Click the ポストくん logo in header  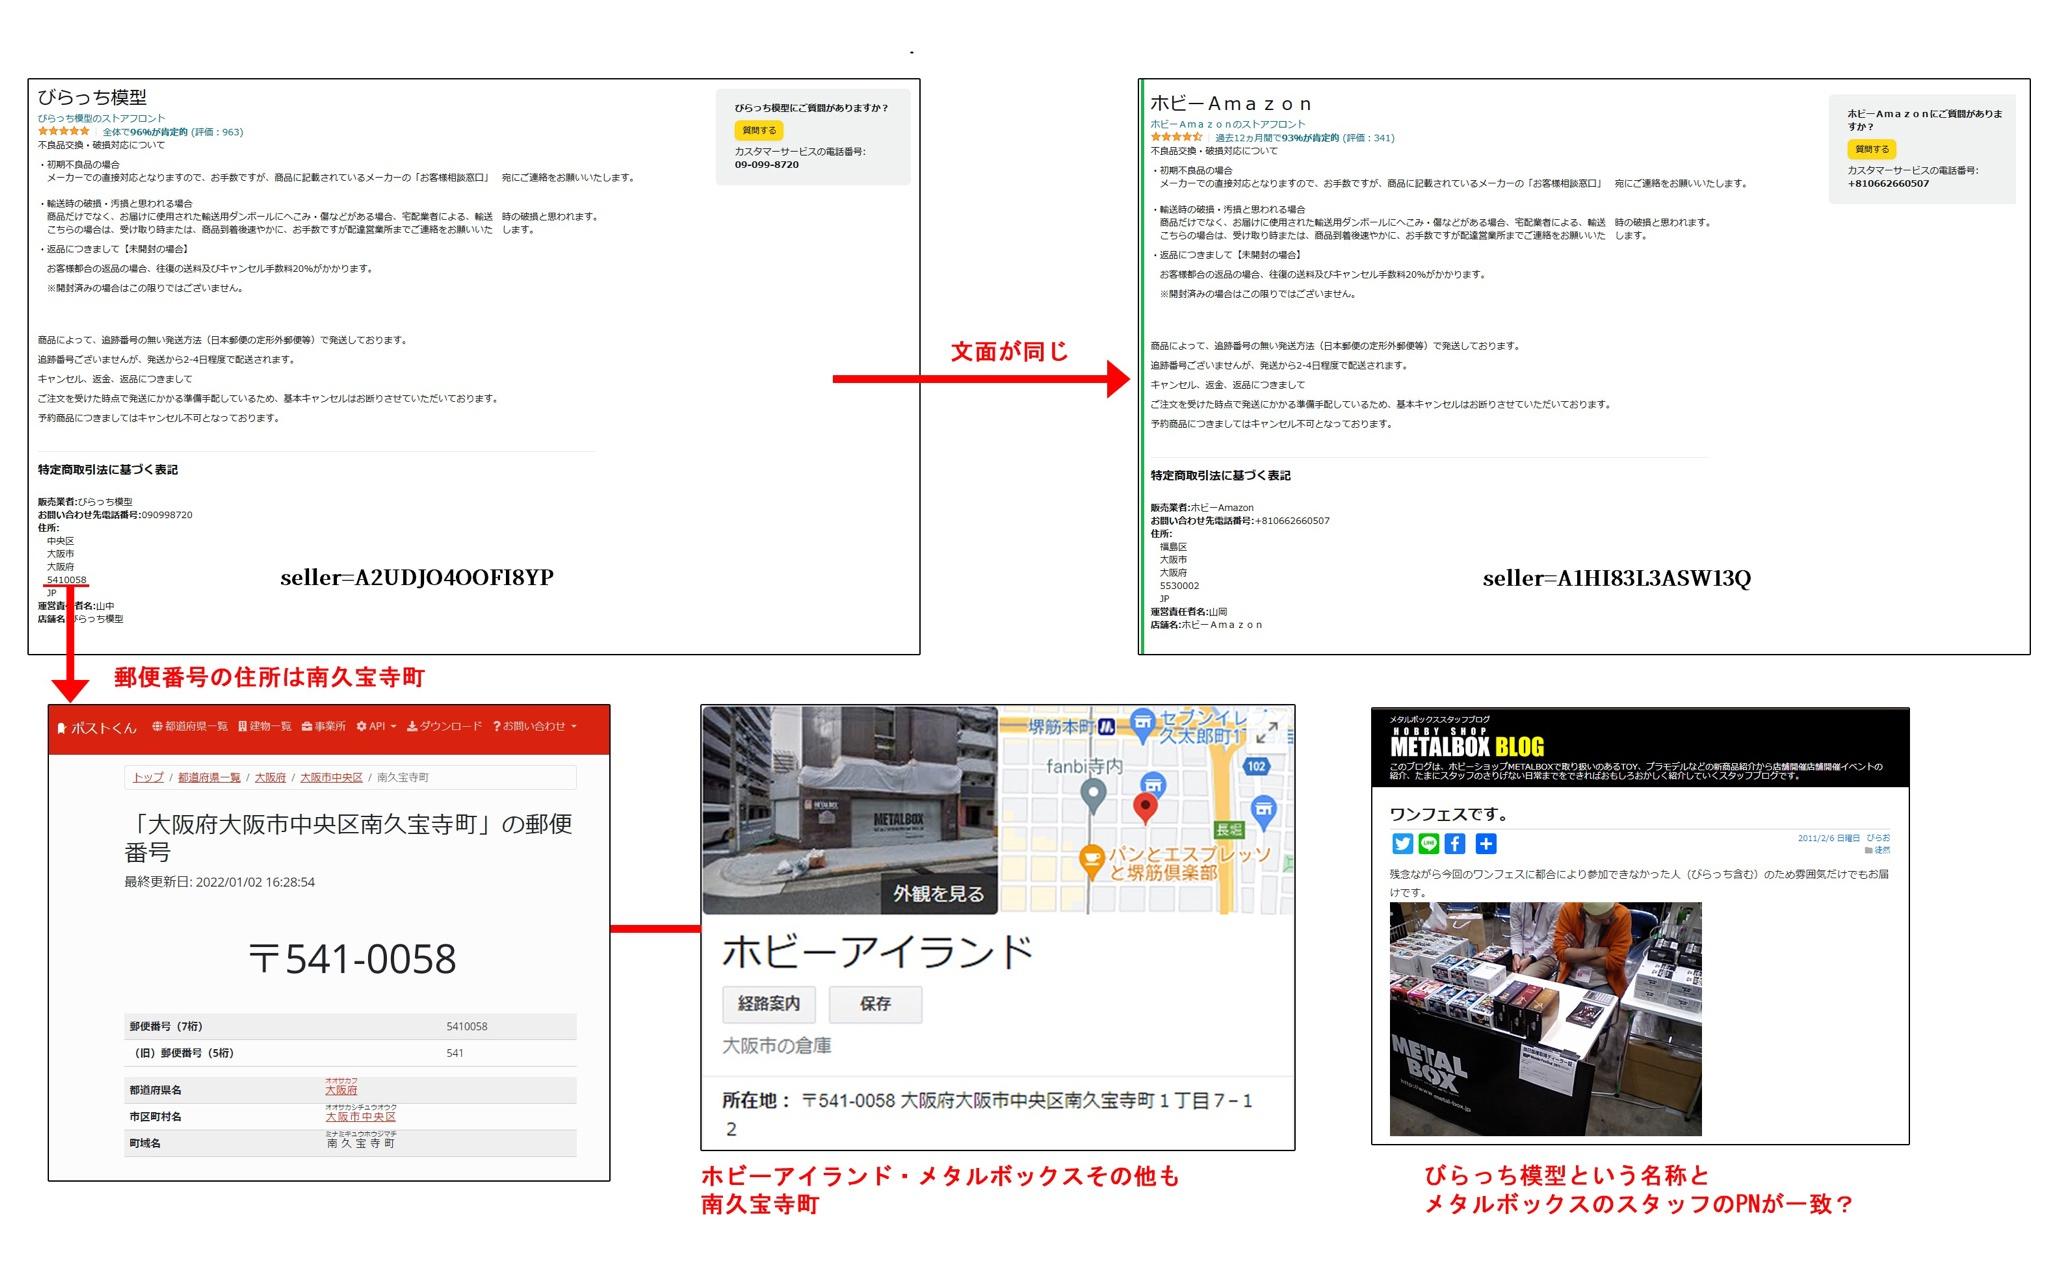coord(97,727)
